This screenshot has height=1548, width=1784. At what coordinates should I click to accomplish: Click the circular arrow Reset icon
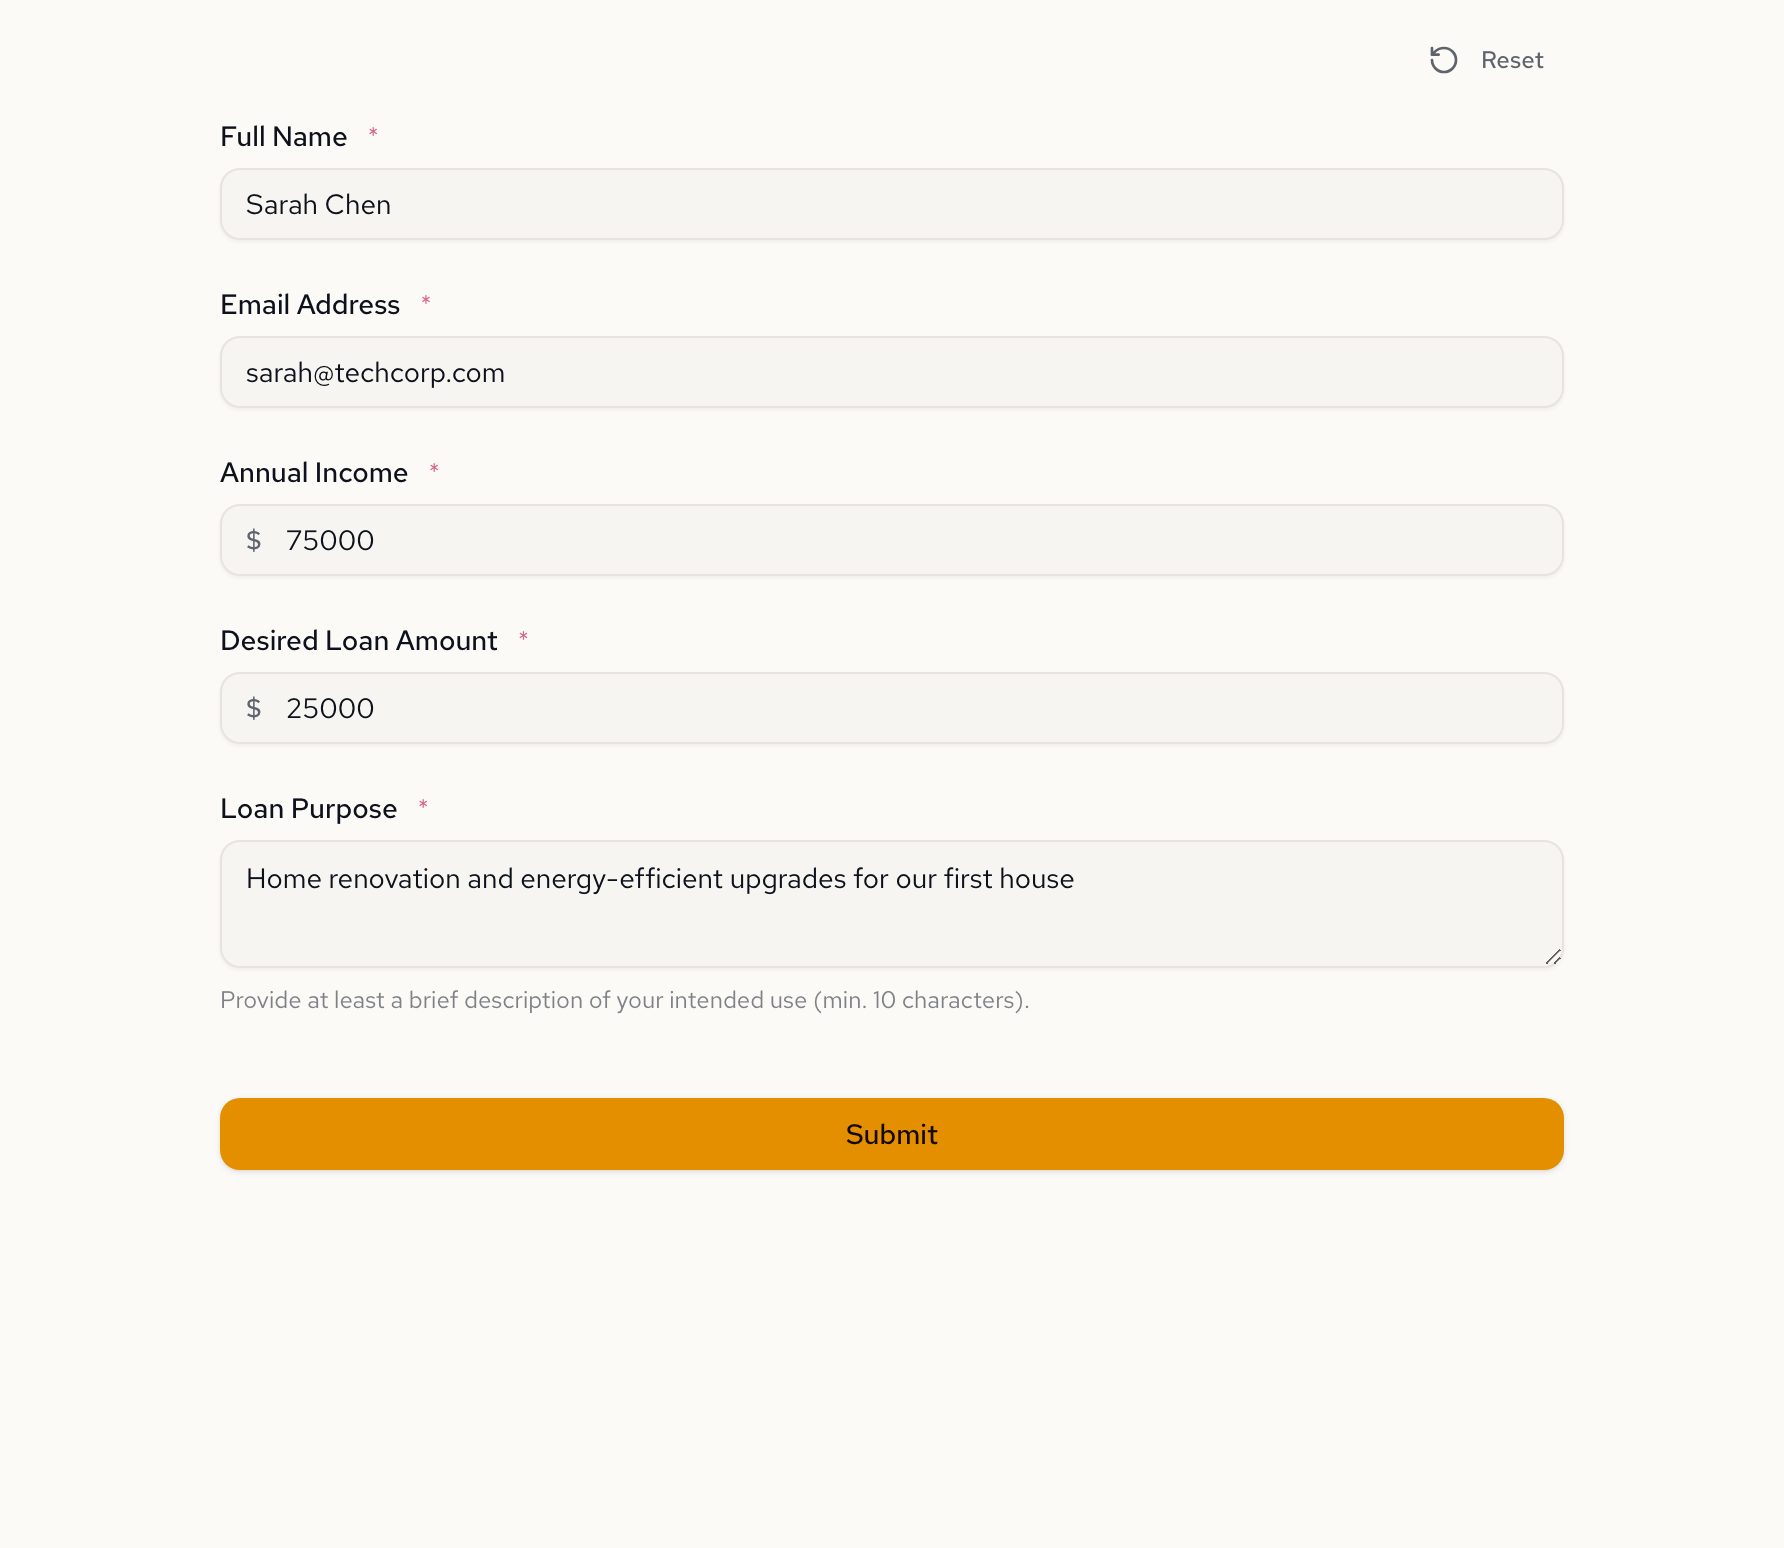click(x=1443, y=60)
